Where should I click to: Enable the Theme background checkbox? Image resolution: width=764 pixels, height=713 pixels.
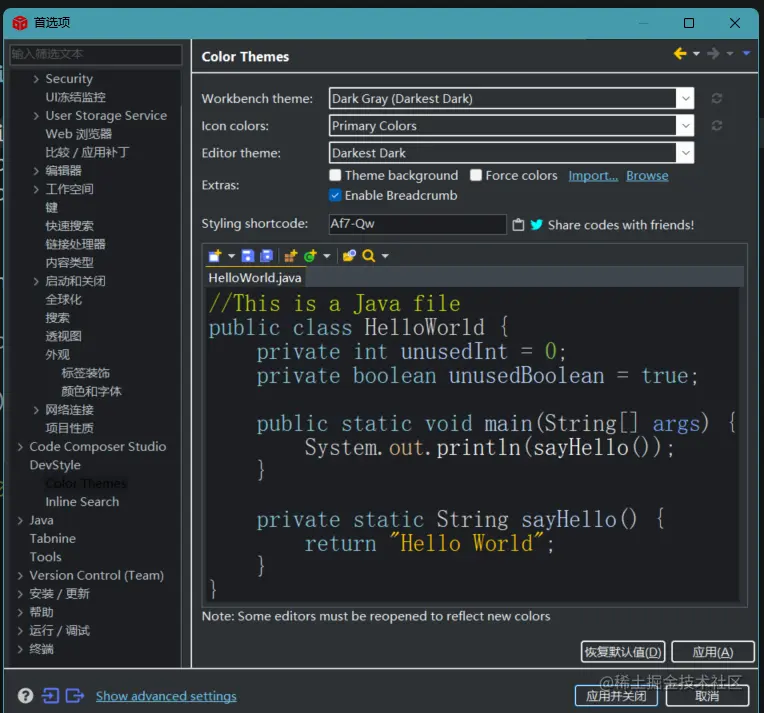[x=336, y=175]
